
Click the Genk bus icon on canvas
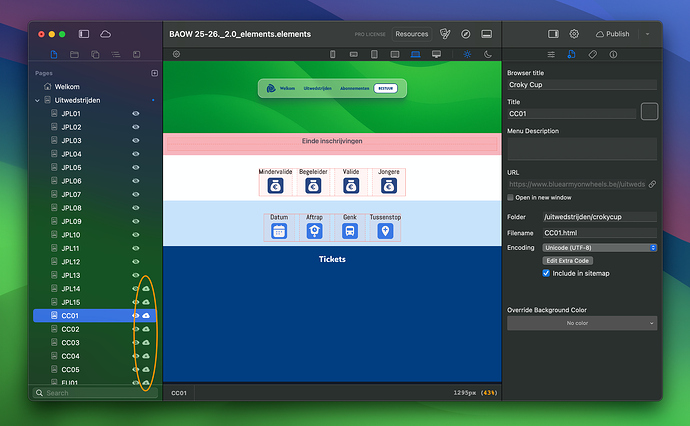[x=350, y=231]
